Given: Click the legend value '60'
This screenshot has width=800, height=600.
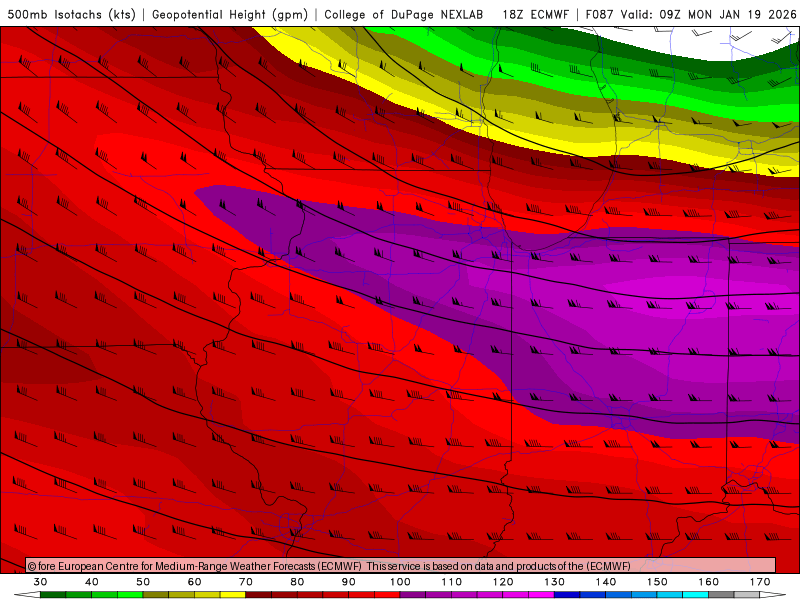Looking at the screenshot, I should (x=194, y=582).
